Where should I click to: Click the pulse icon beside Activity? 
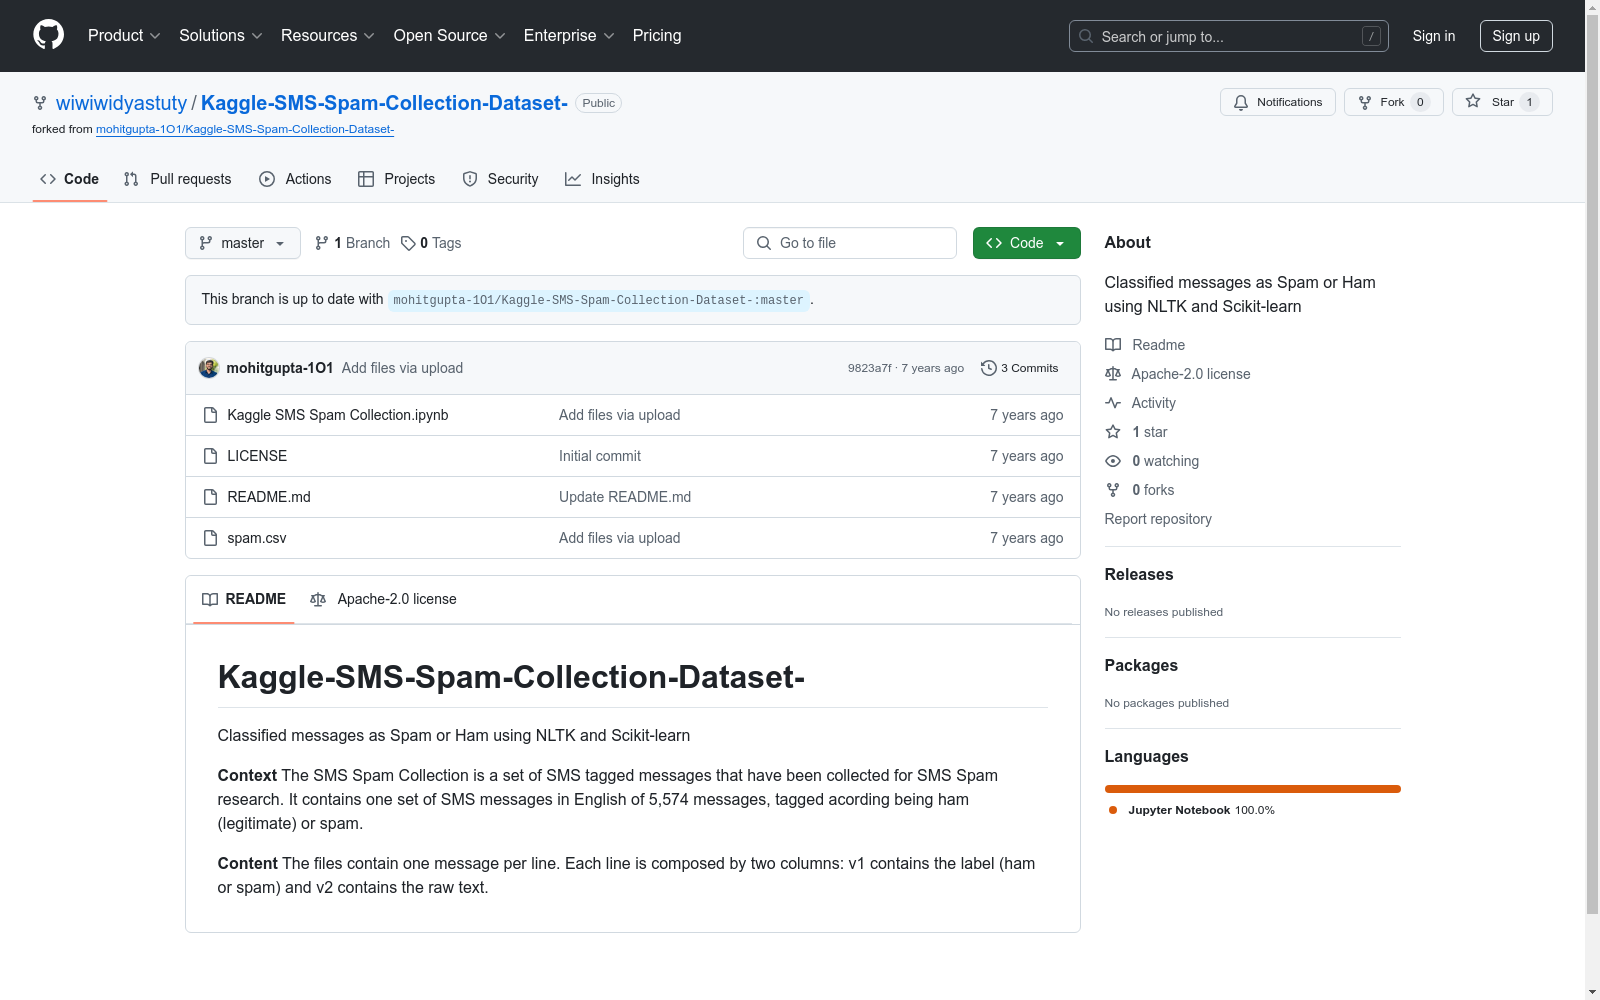pyautogui.click(x=1113, y=403)
